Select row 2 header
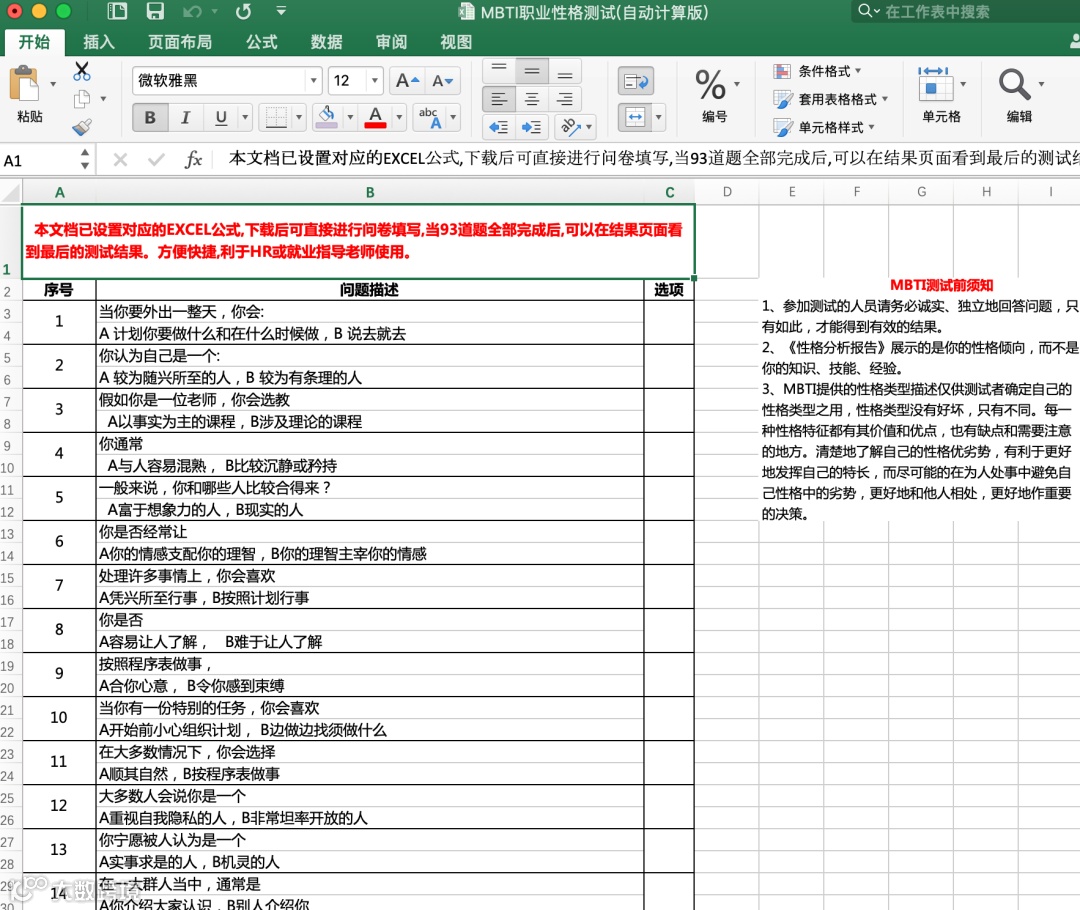Image resolution: width=1080 pixels, height=910 pixels. [8, 291]
